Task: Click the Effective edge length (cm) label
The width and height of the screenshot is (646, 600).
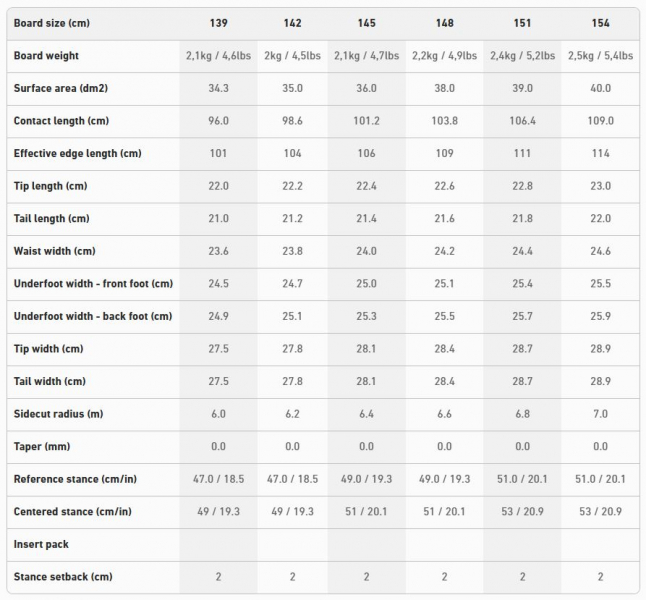Action: tap(77, 153)
